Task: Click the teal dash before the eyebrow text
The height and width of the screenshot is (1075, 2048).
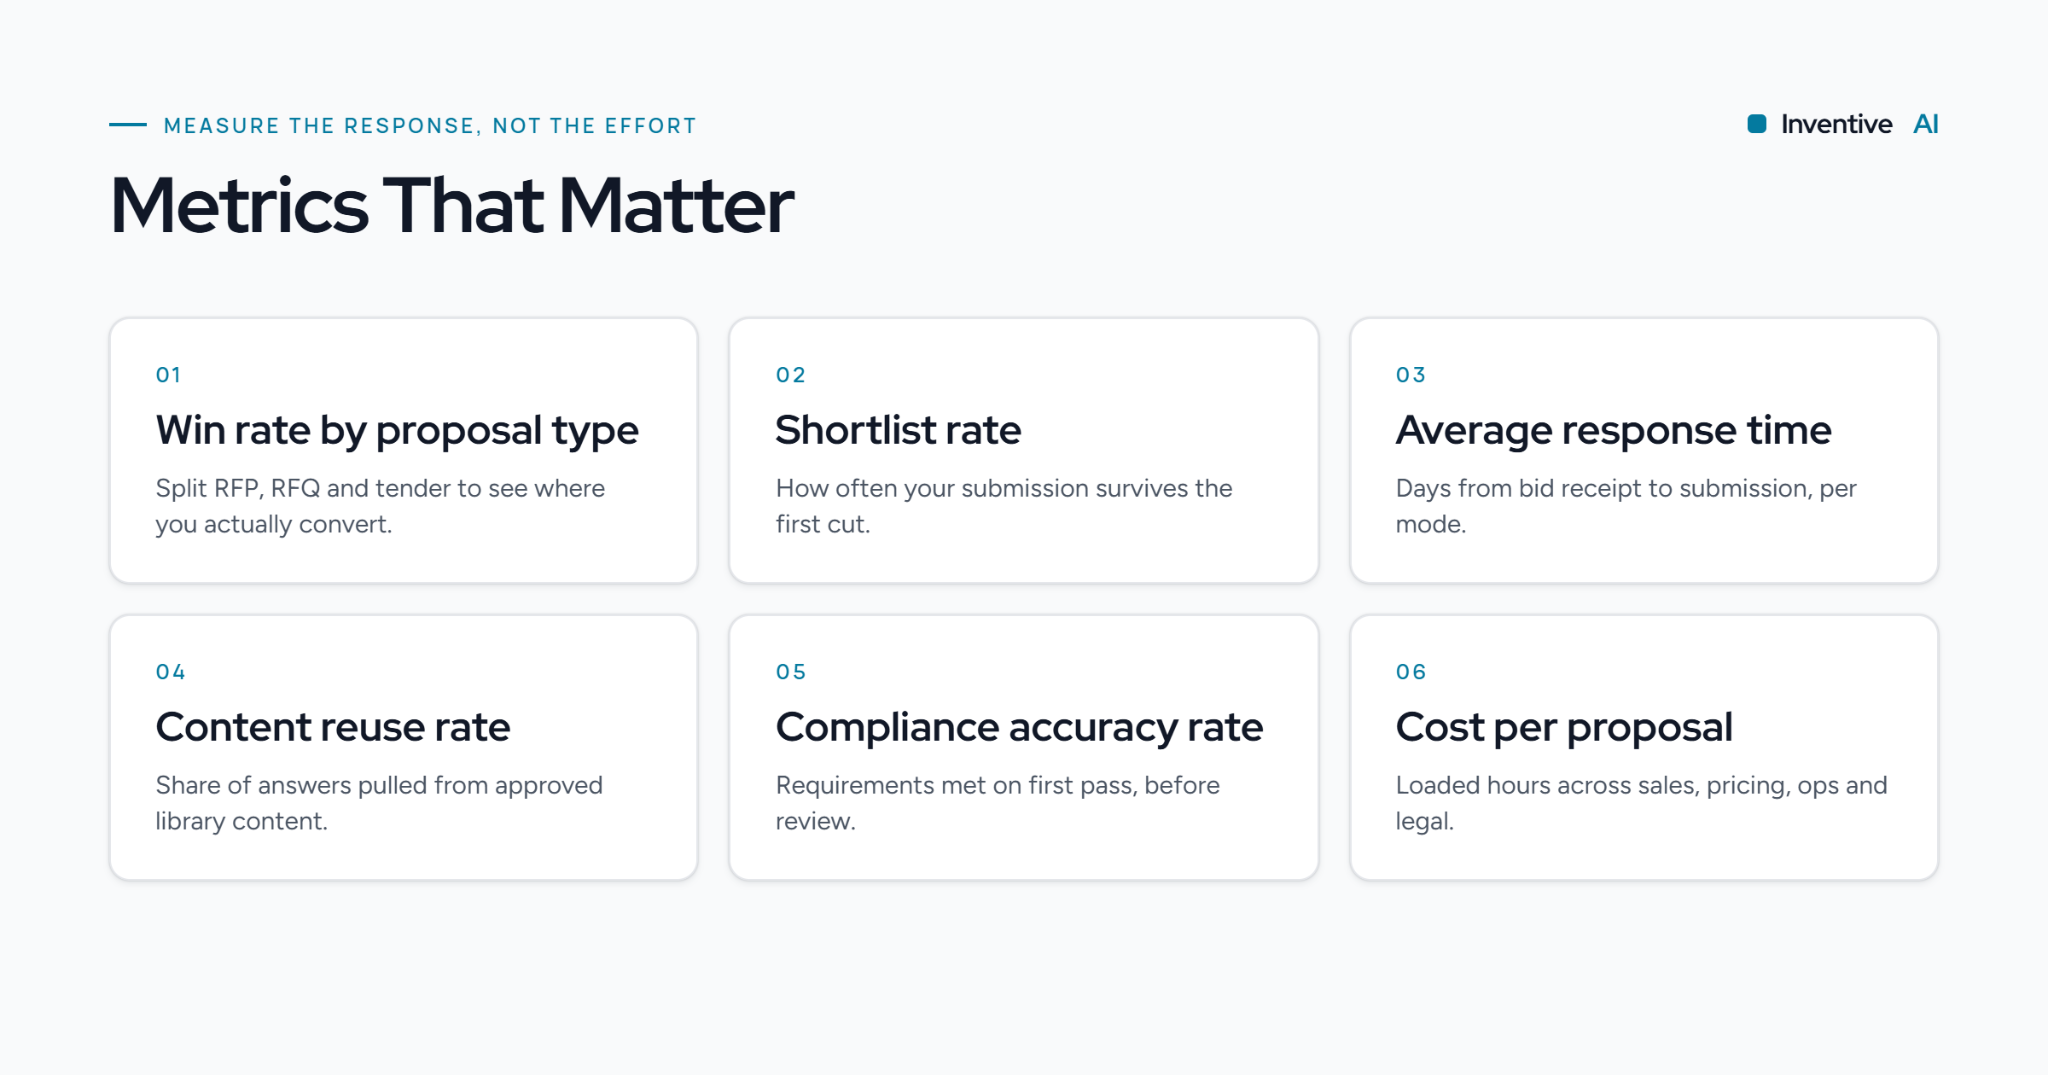Action: (128, 125)
